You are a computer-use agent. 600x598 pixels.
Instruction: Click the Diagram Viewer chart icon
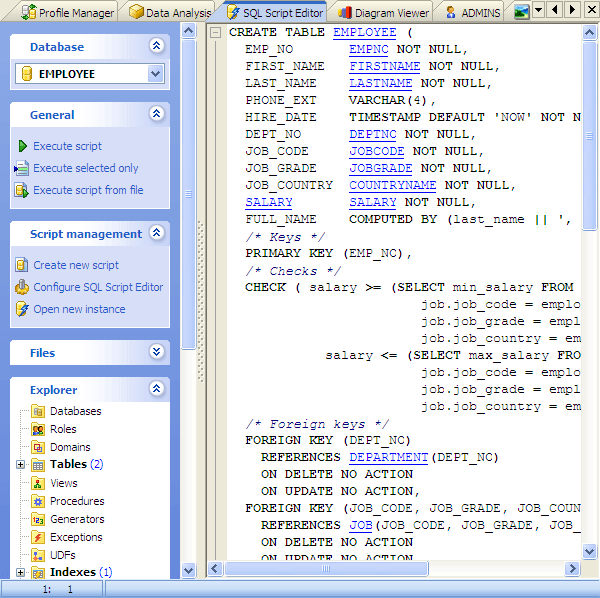pos(345,13)
